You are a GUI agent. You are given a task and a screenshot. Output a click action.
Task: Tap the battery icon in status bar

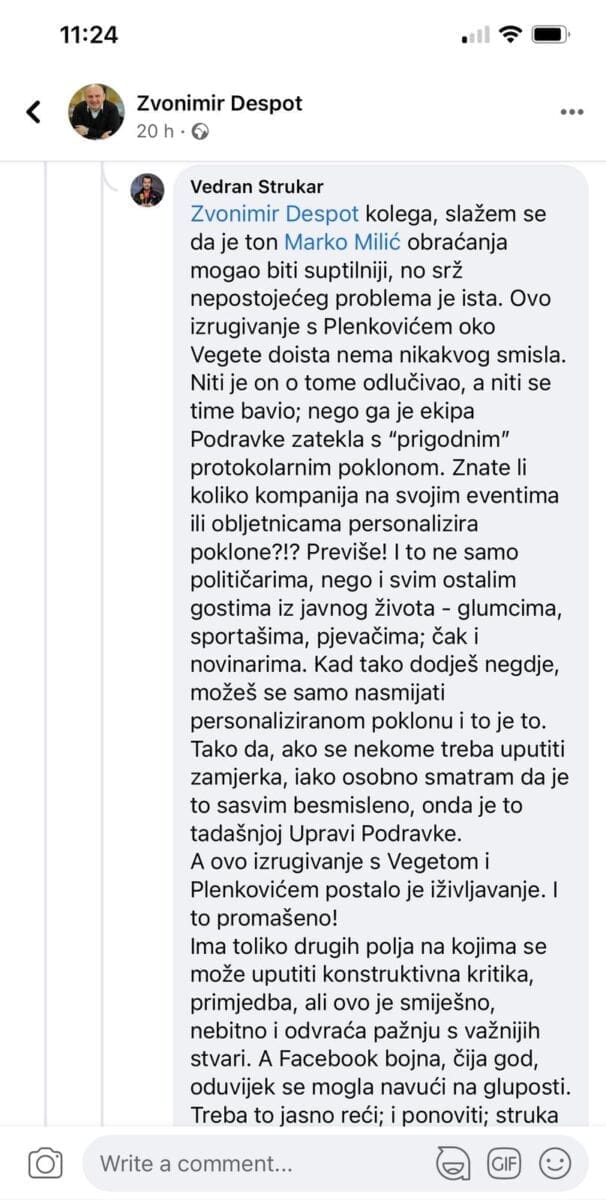550,34
